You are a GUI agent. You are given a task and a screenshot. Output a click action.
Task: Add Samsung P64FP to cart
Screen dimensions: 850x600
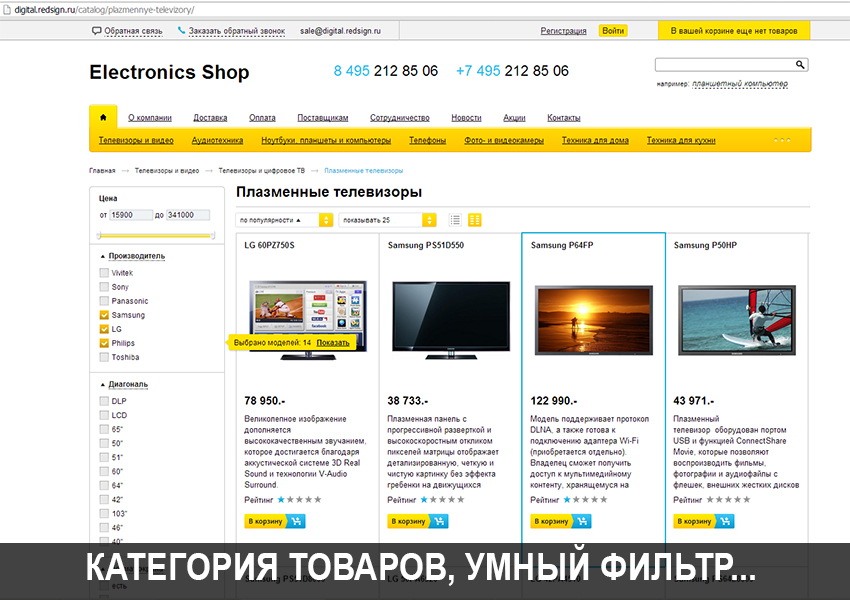coord(561,521)
